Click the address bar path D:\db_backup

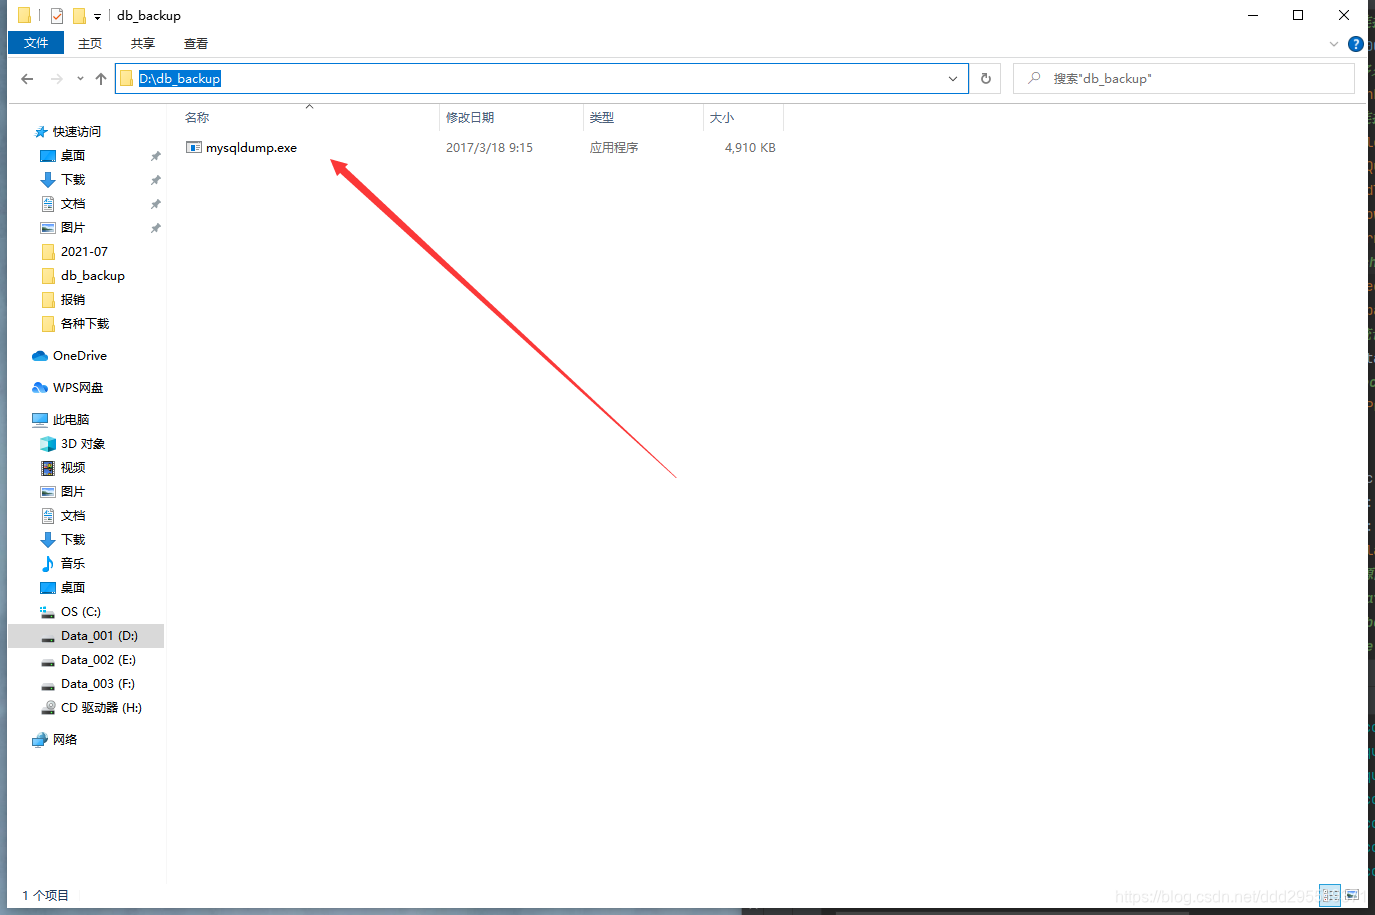(x=180, y=78)
